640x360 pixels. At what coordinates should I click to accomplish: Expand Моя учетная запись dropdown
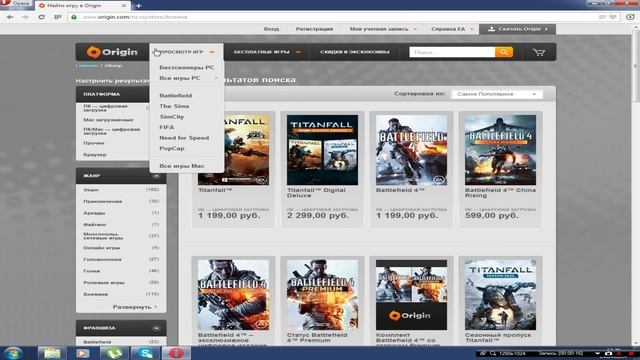click(x=383, y=29)
